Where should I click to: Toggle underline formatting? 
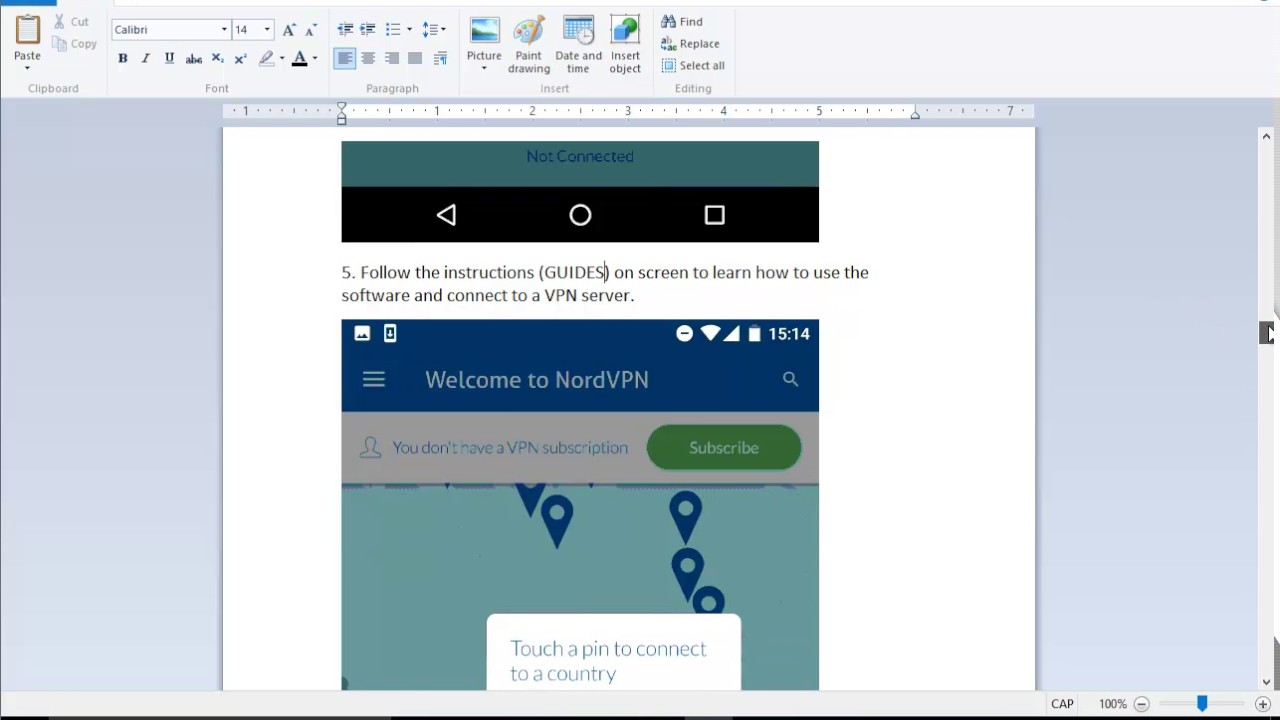tap(169, 59)
